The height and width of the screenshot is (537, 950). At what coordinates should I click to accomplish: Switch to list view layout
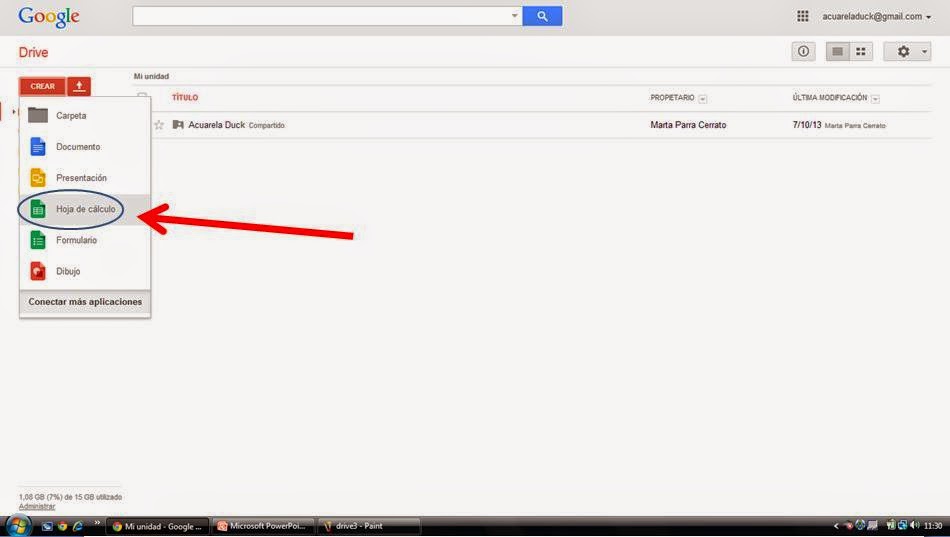[x=838, y=52]
